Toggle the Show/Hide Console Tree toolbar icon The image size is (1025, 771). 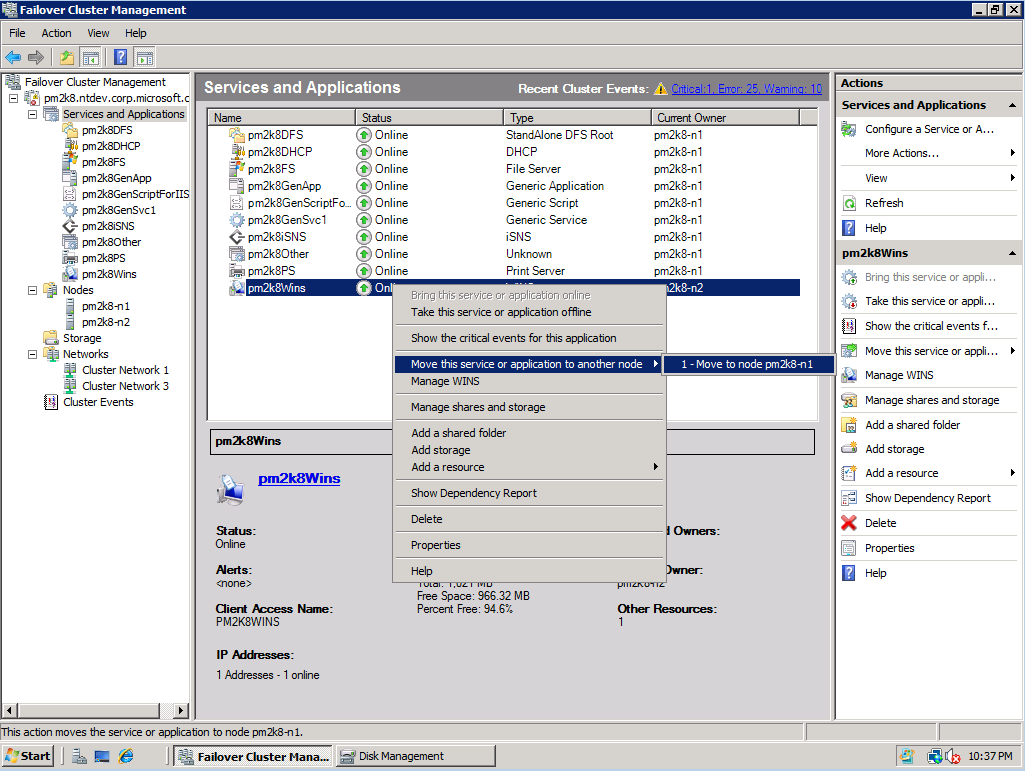[90, 57]
